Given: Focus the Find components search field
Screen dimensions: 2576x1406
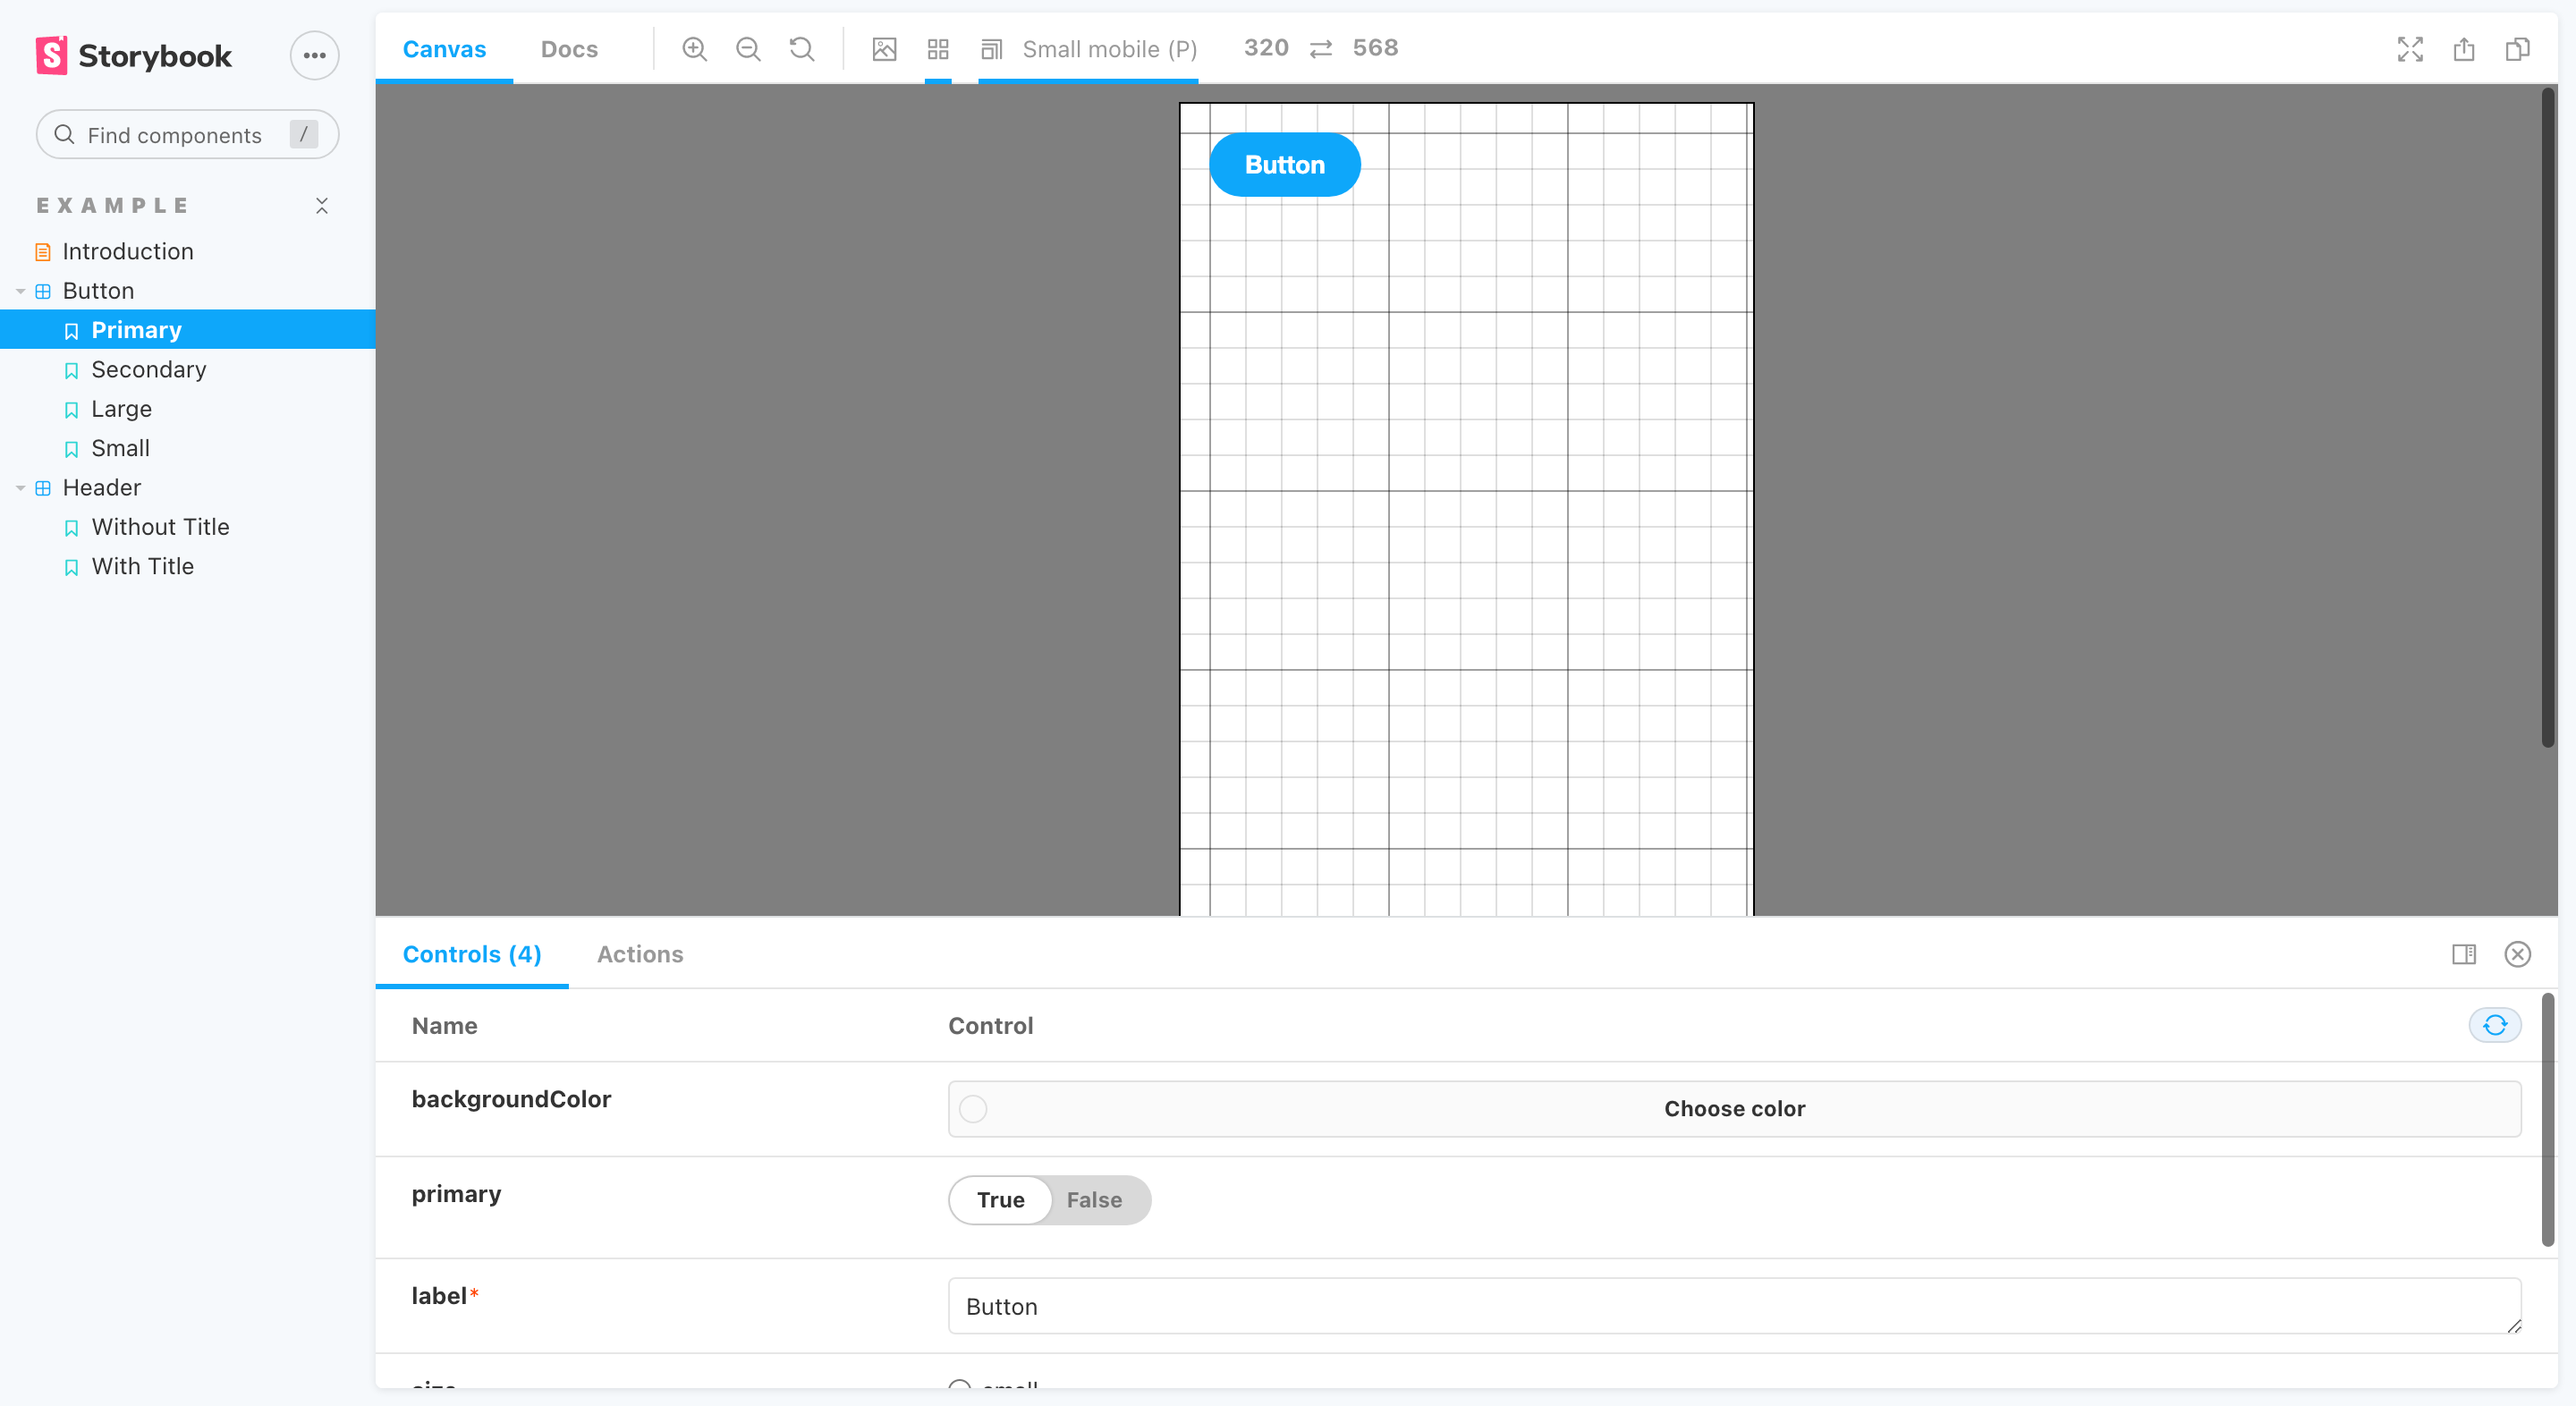Looking at the screenshot, I should [x=187, y=134].
